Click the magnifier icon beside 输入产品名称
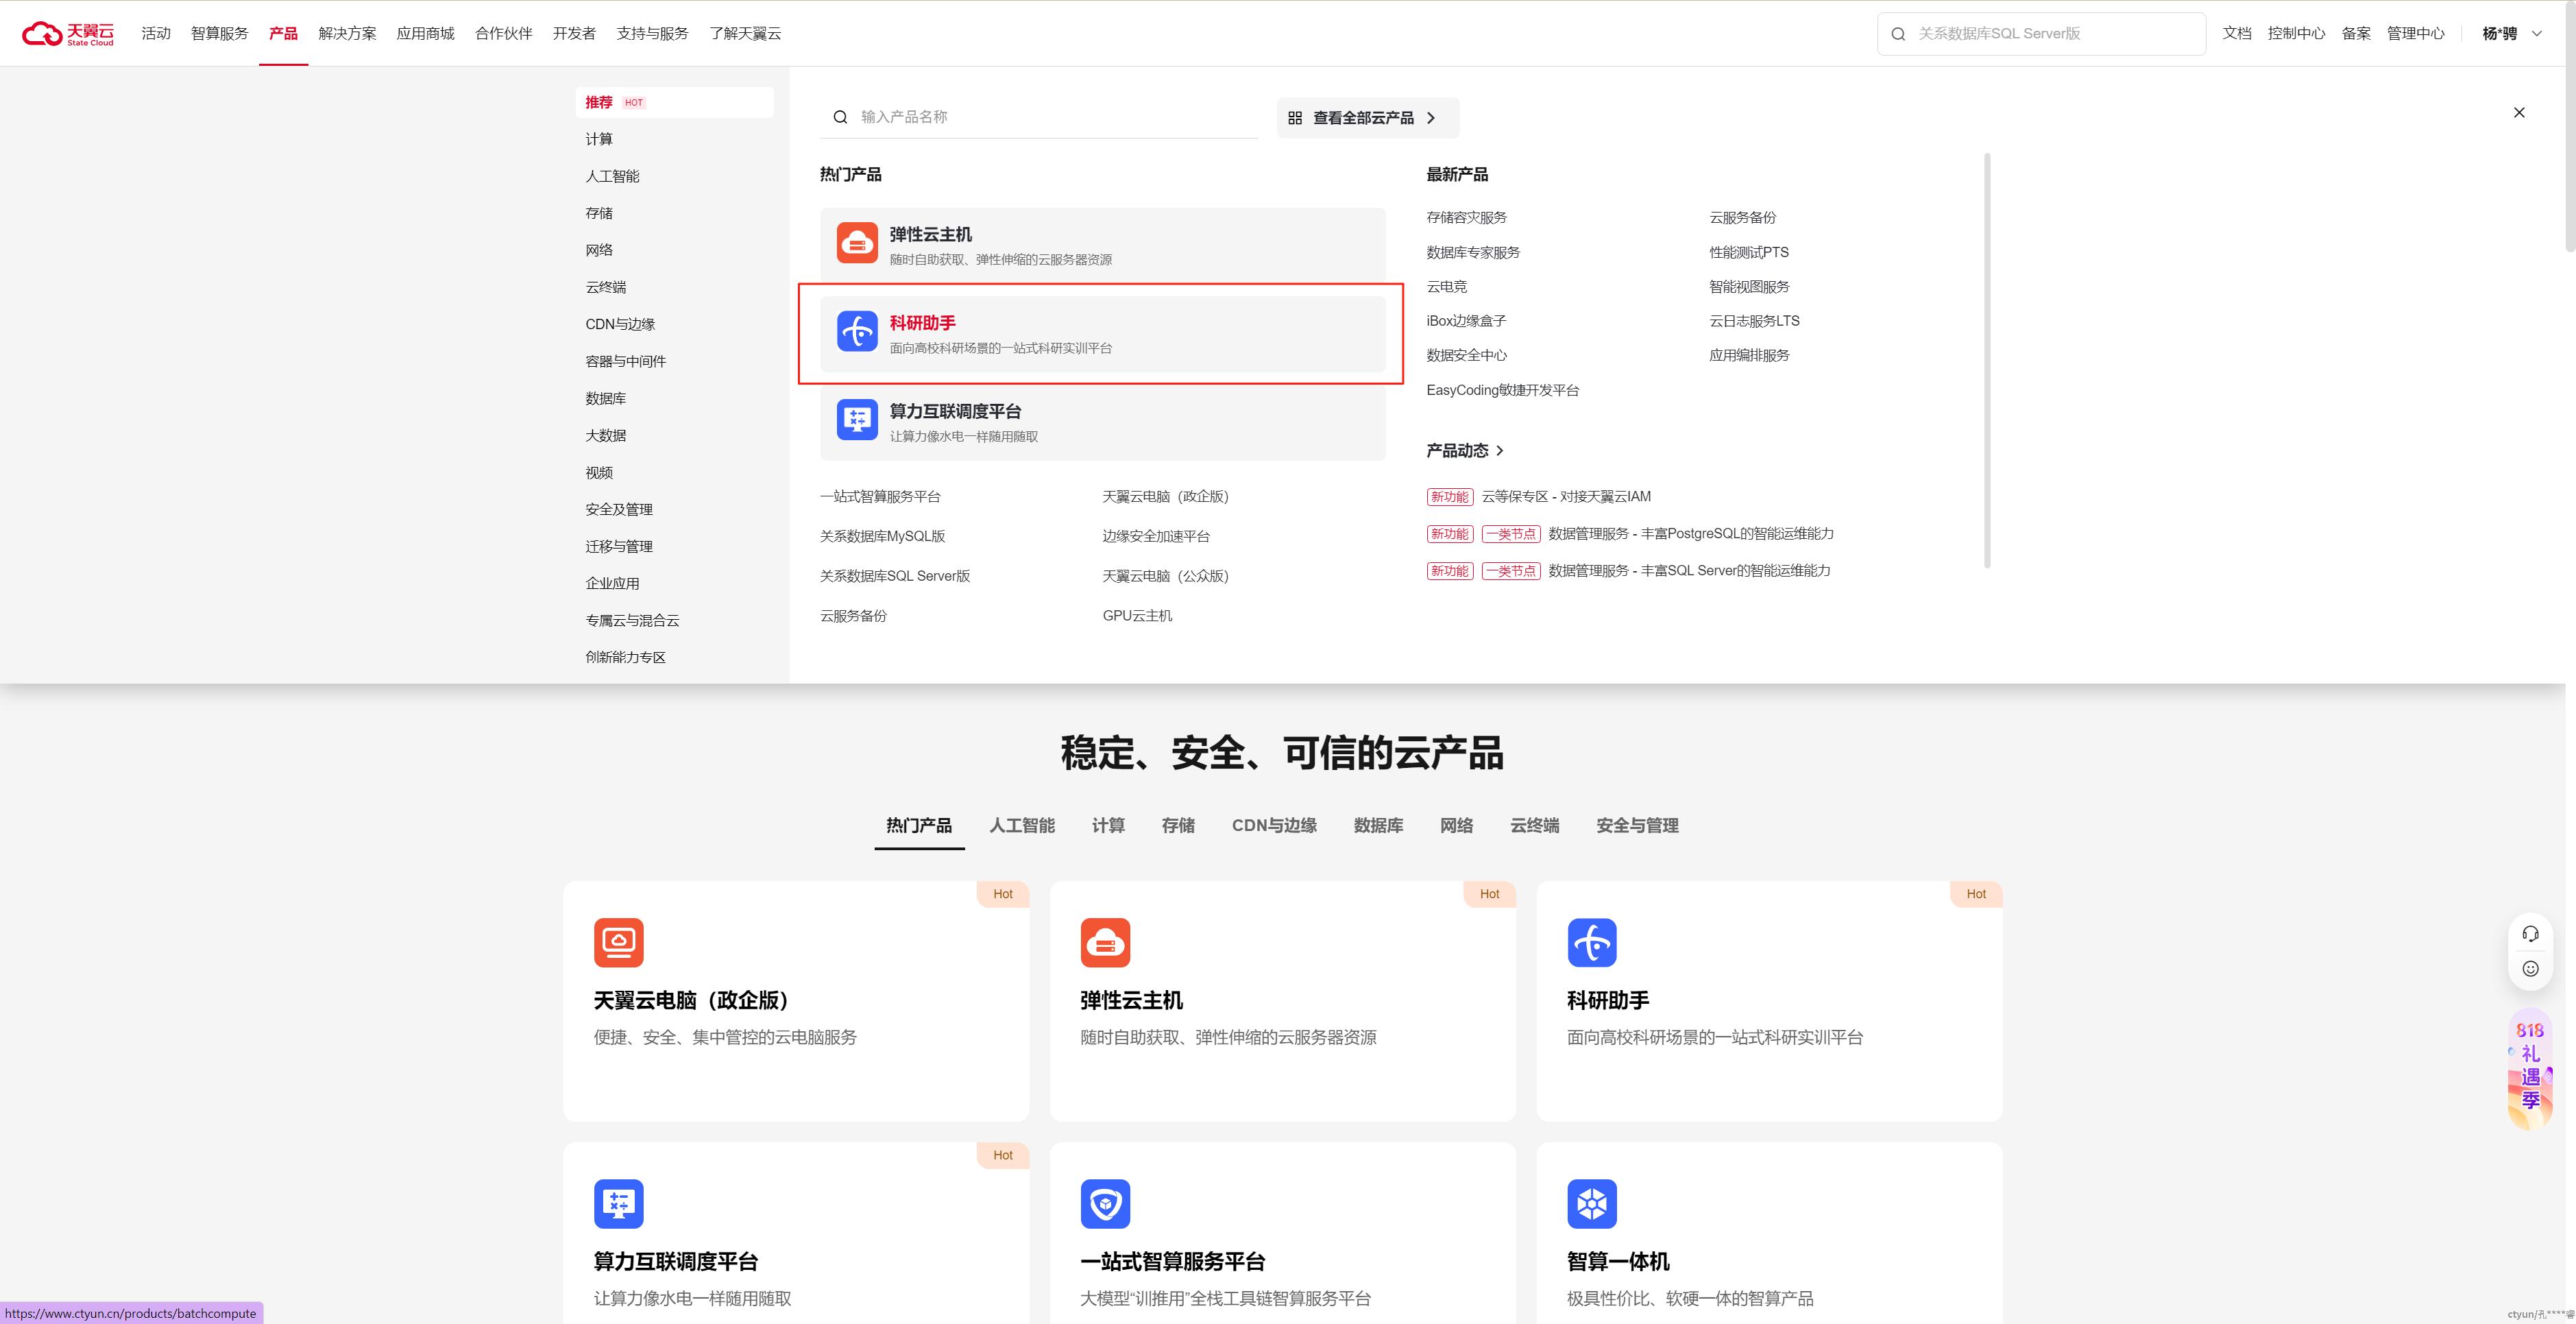Viewport: 2576px width, 1324px height. click(x=840, y=117)
